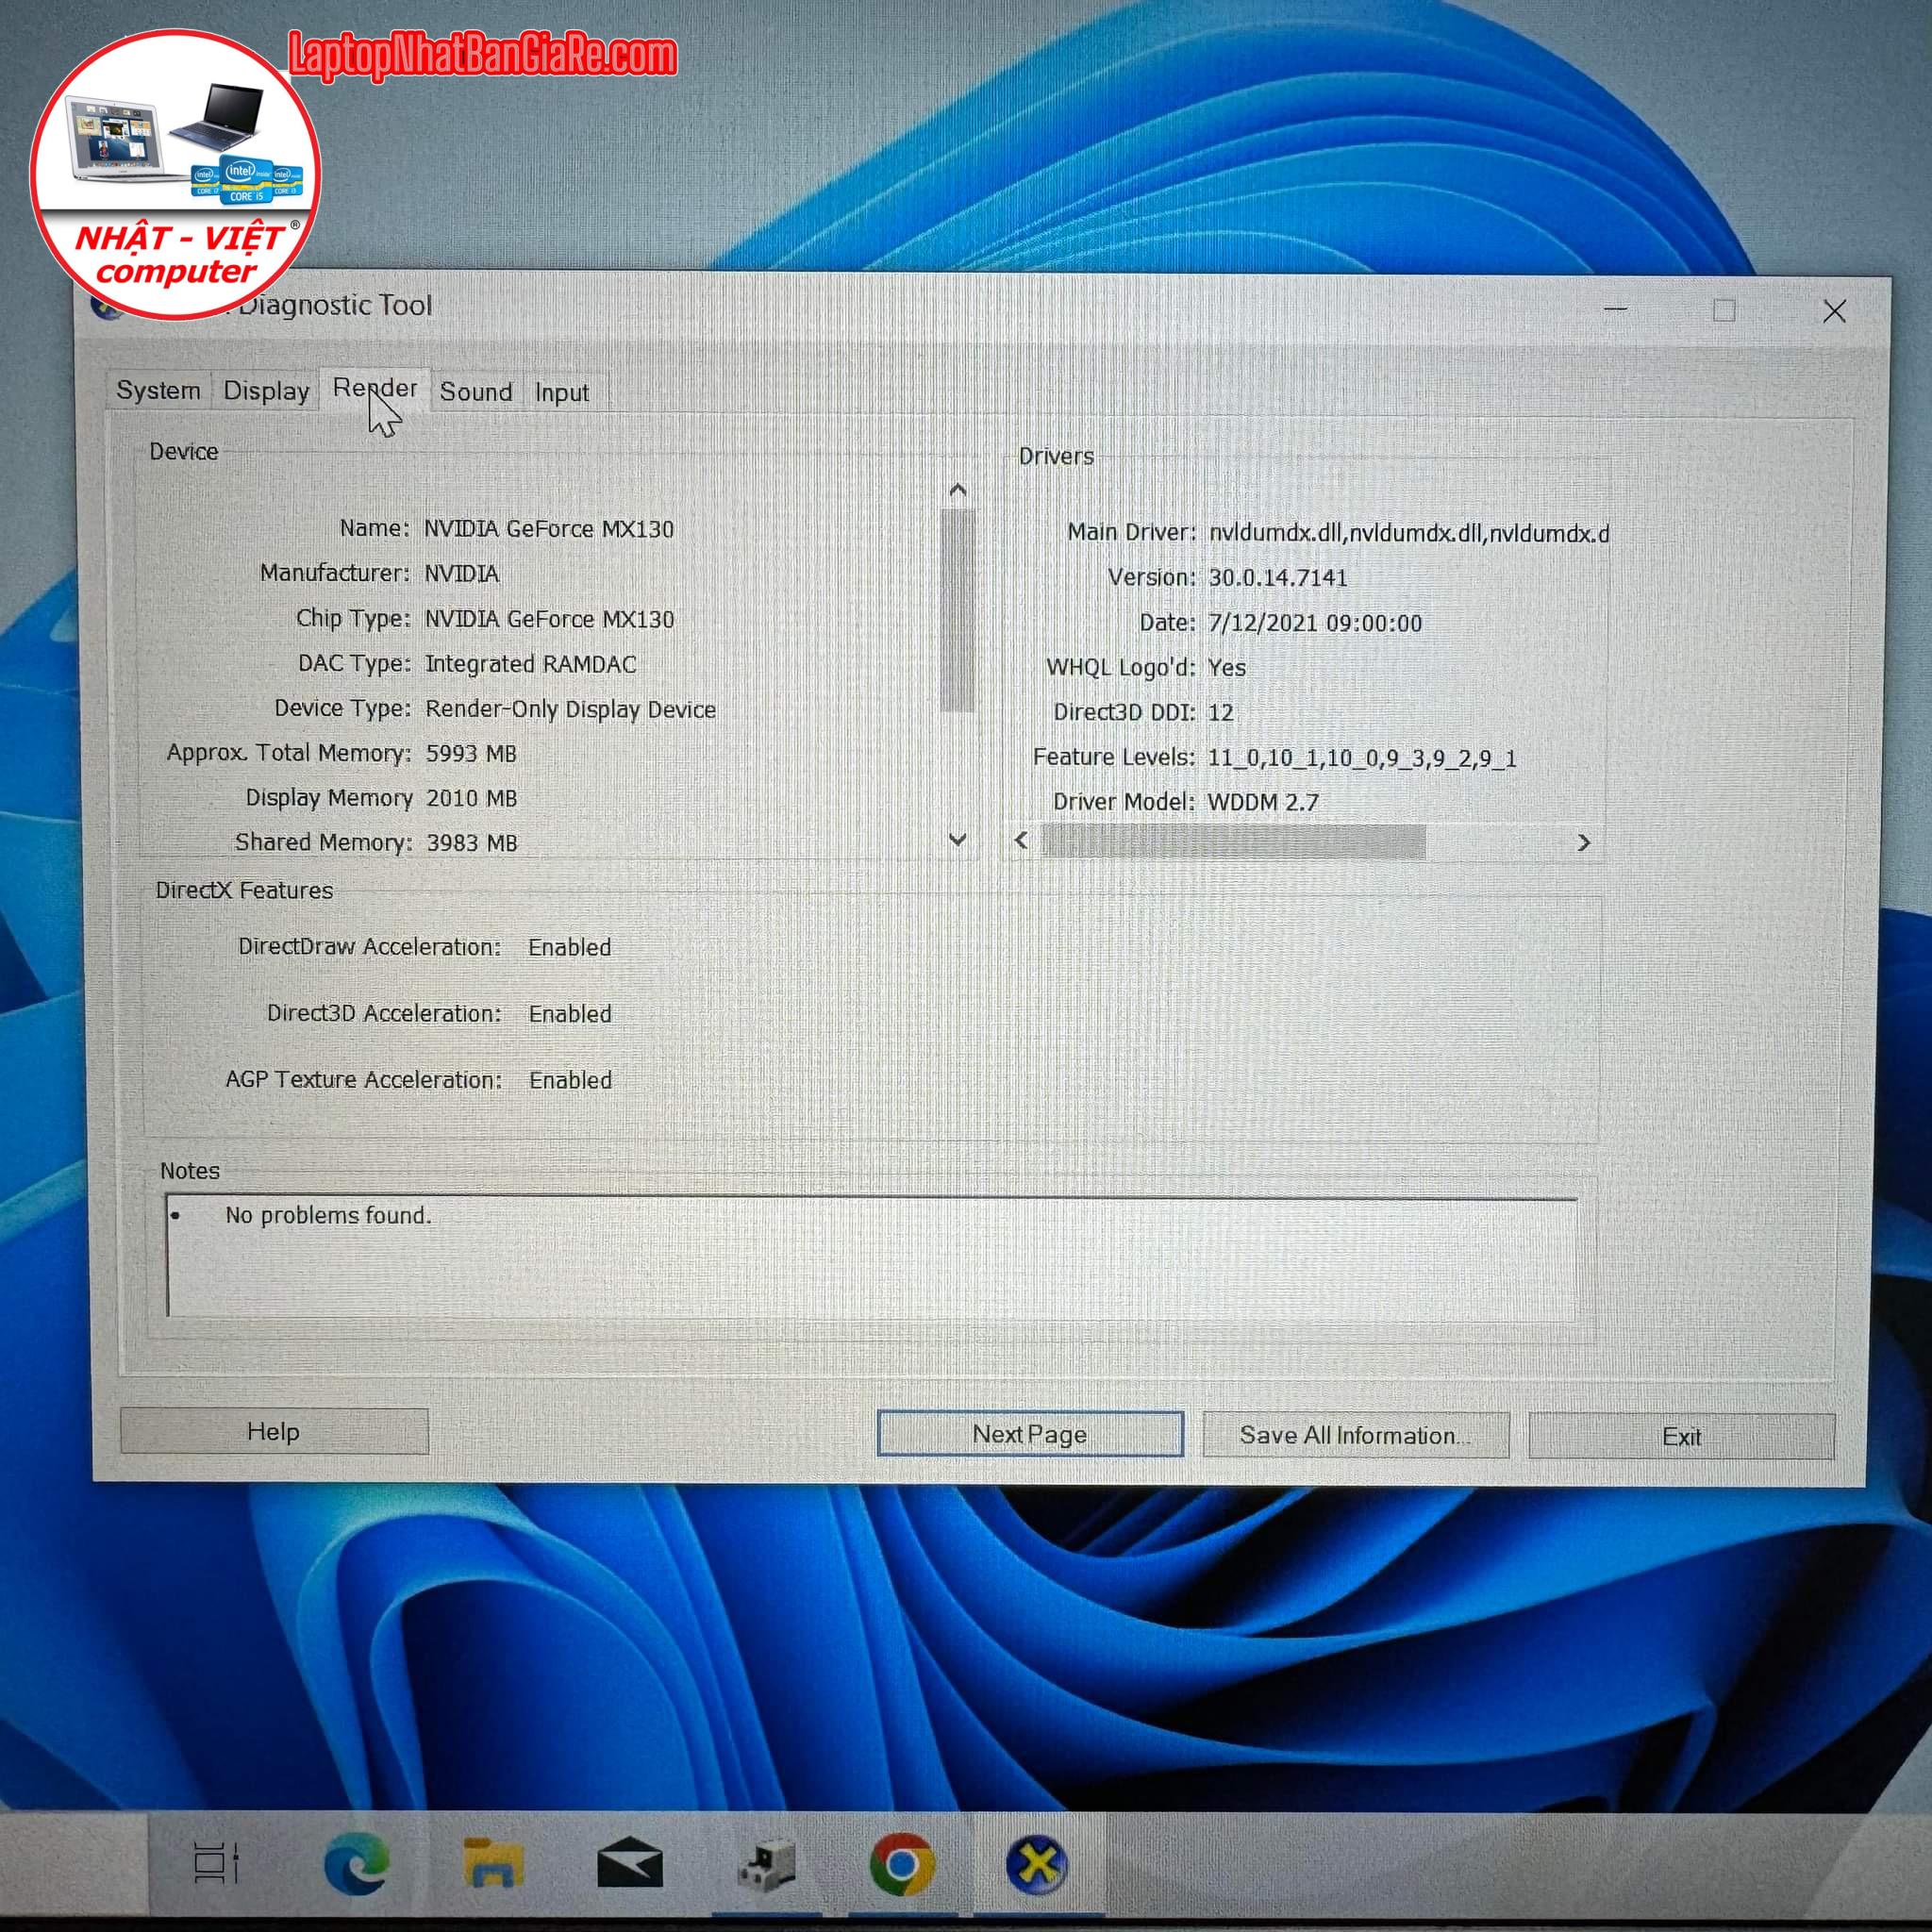Switch to the Display tab
Viewport: 1932px width, 1932px height.
pos(266,391)
